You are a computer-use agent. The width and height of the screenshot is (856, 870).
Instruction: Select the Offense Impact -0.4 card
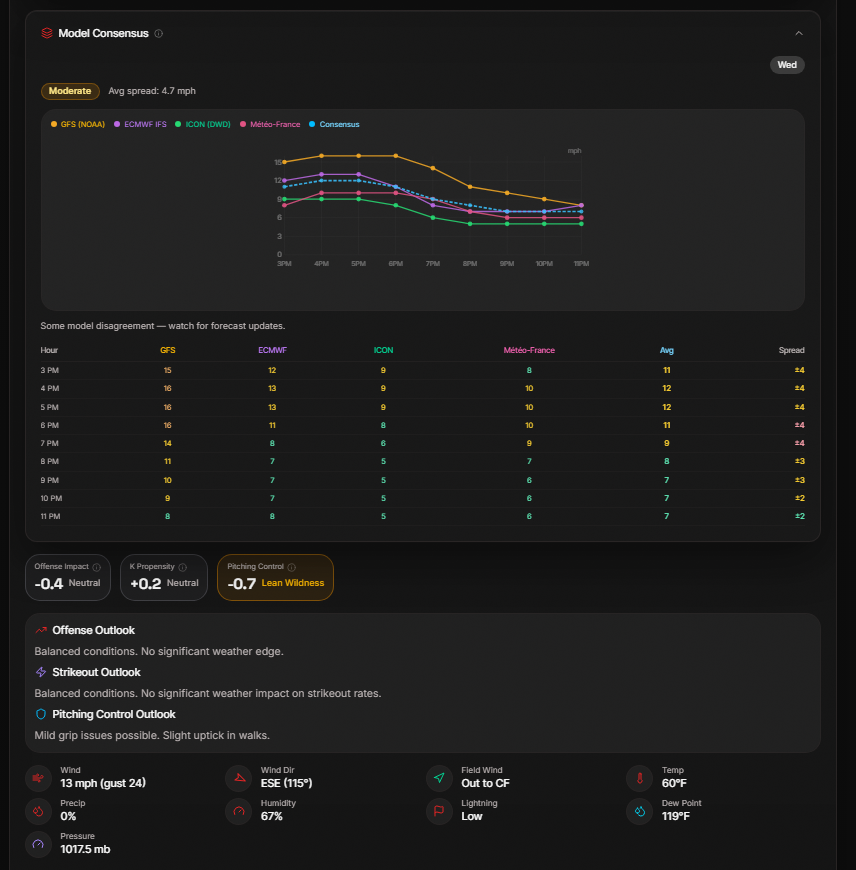(68, 577)
